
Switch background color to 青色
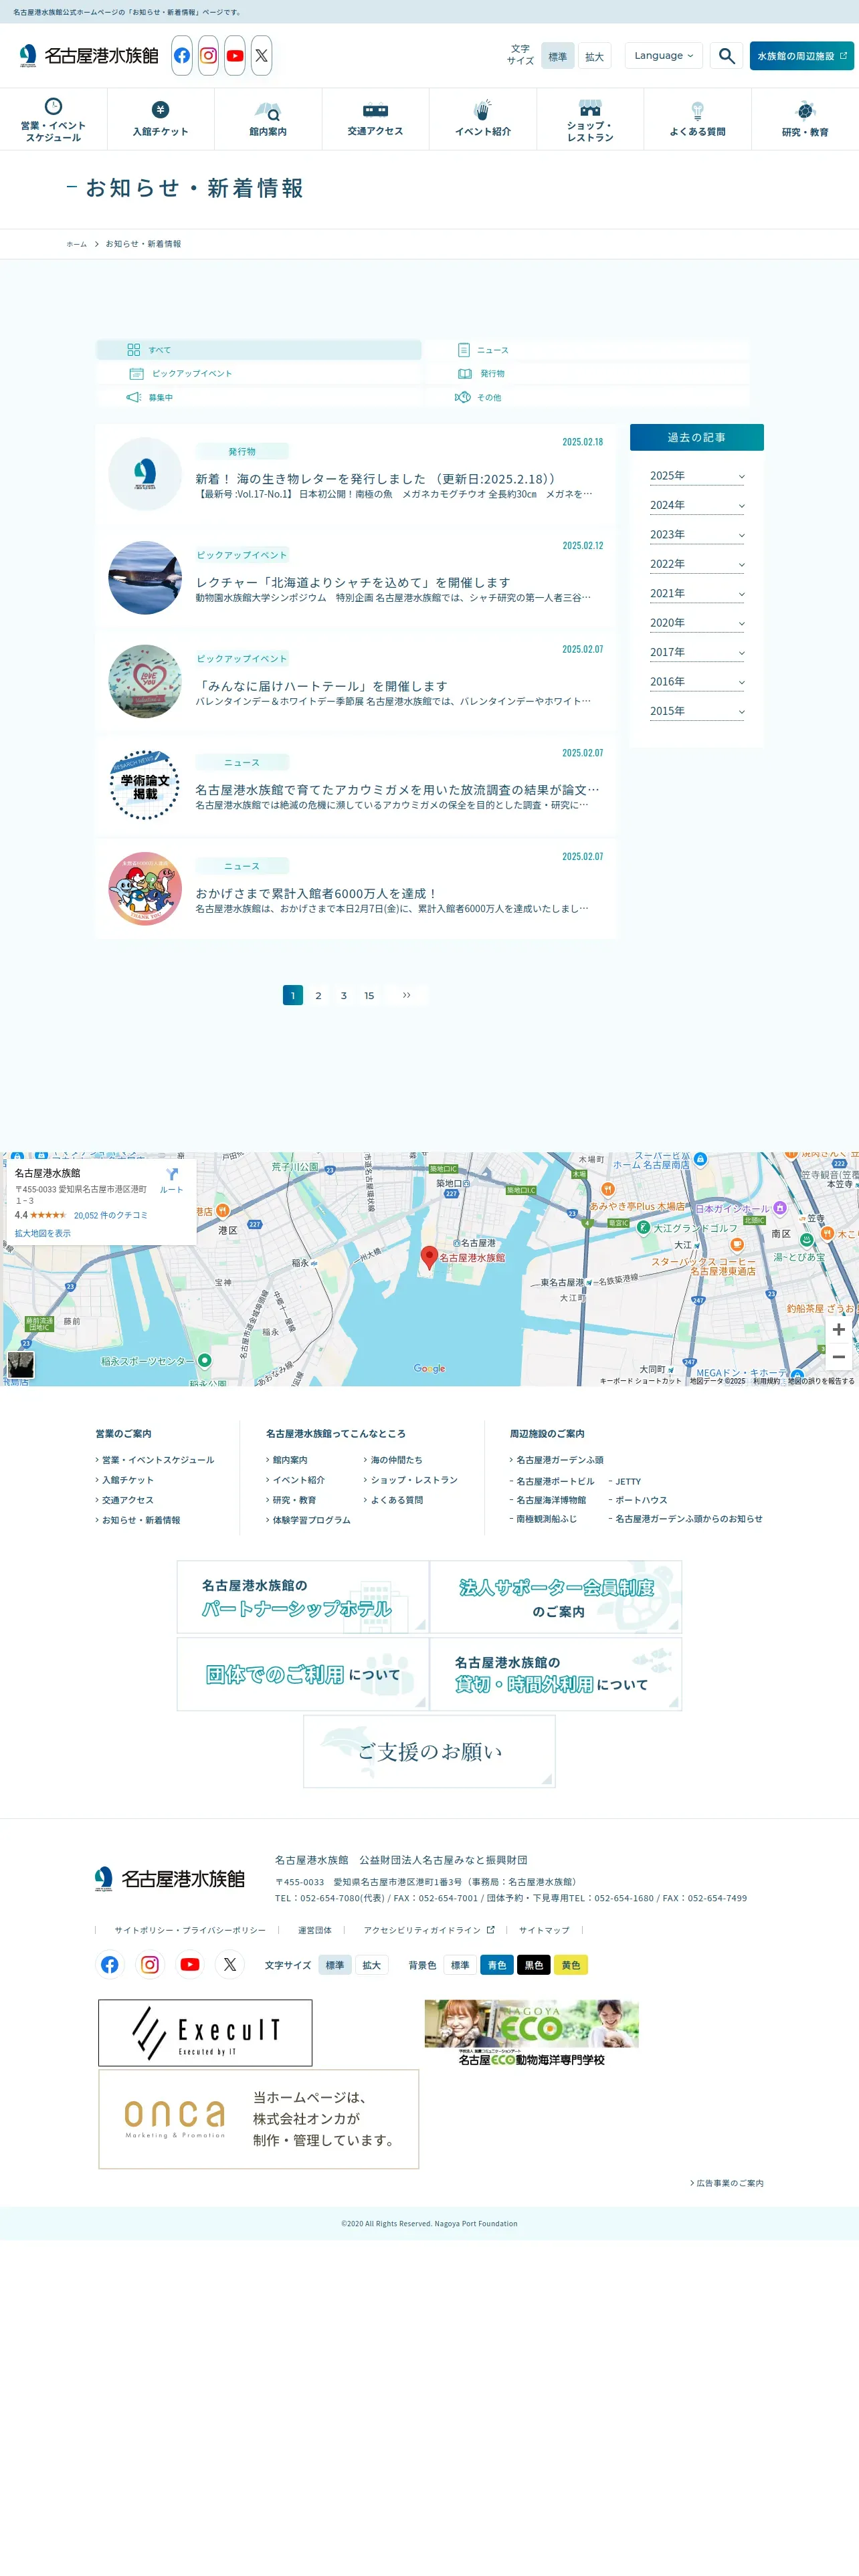(x=497, y=1965)
